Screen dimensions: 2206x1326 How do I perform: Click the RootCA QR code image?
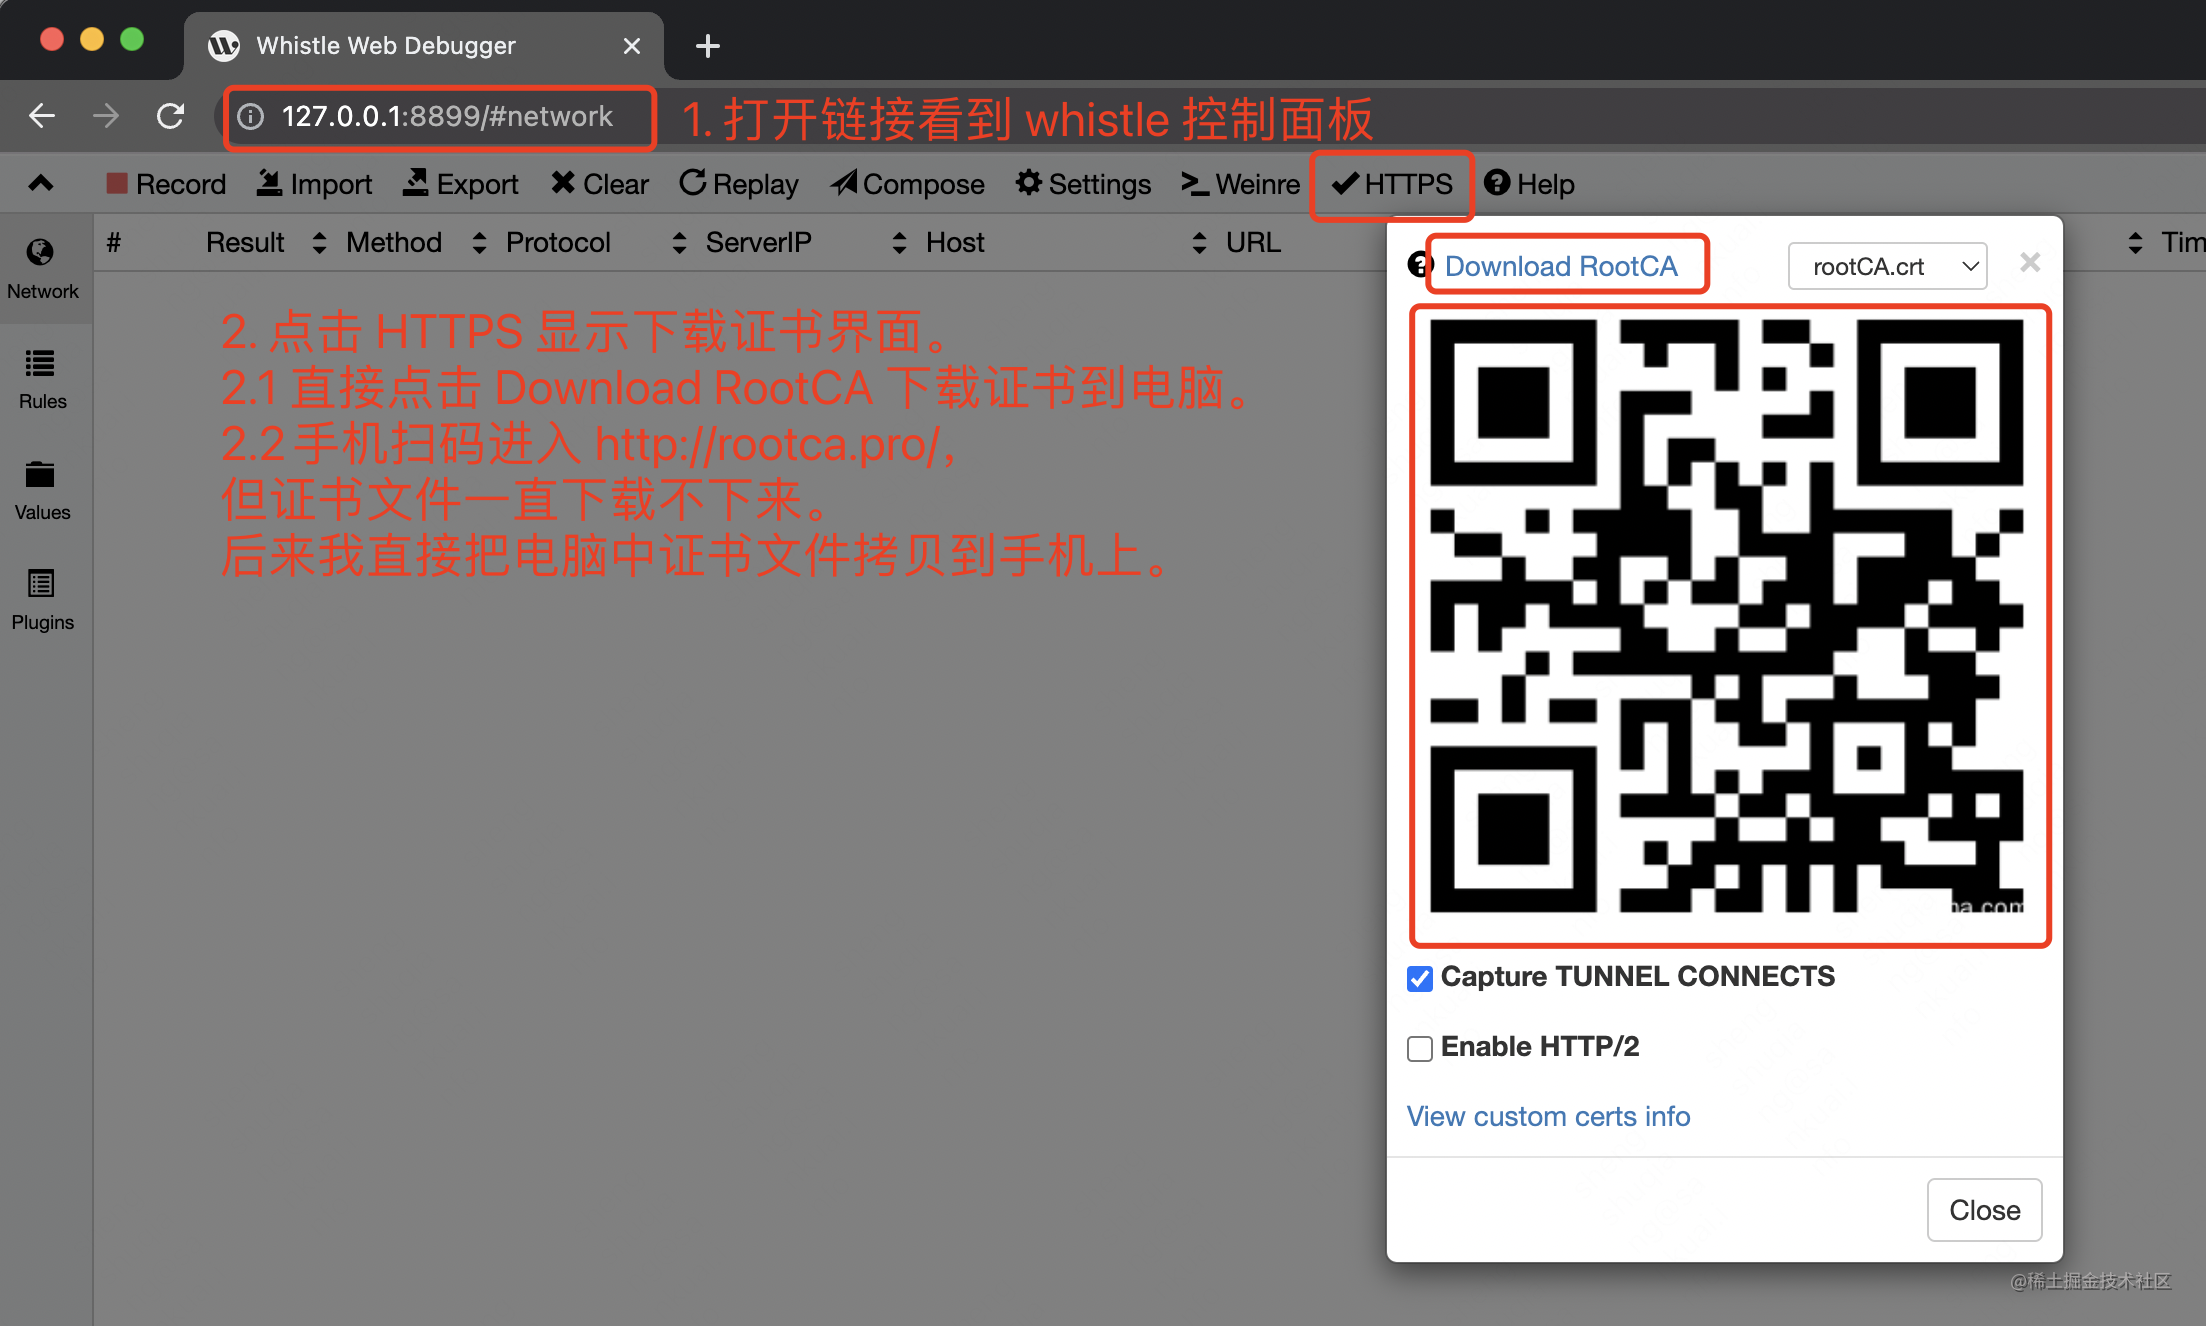pyautogui.click(x=1727, y=616)
